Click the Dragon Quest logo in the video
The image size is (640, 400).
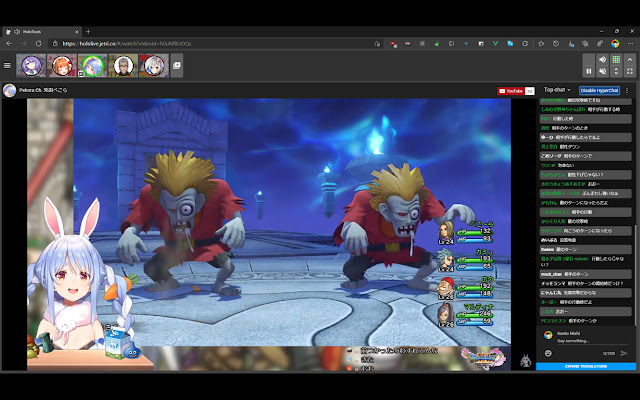pos(483,358)
